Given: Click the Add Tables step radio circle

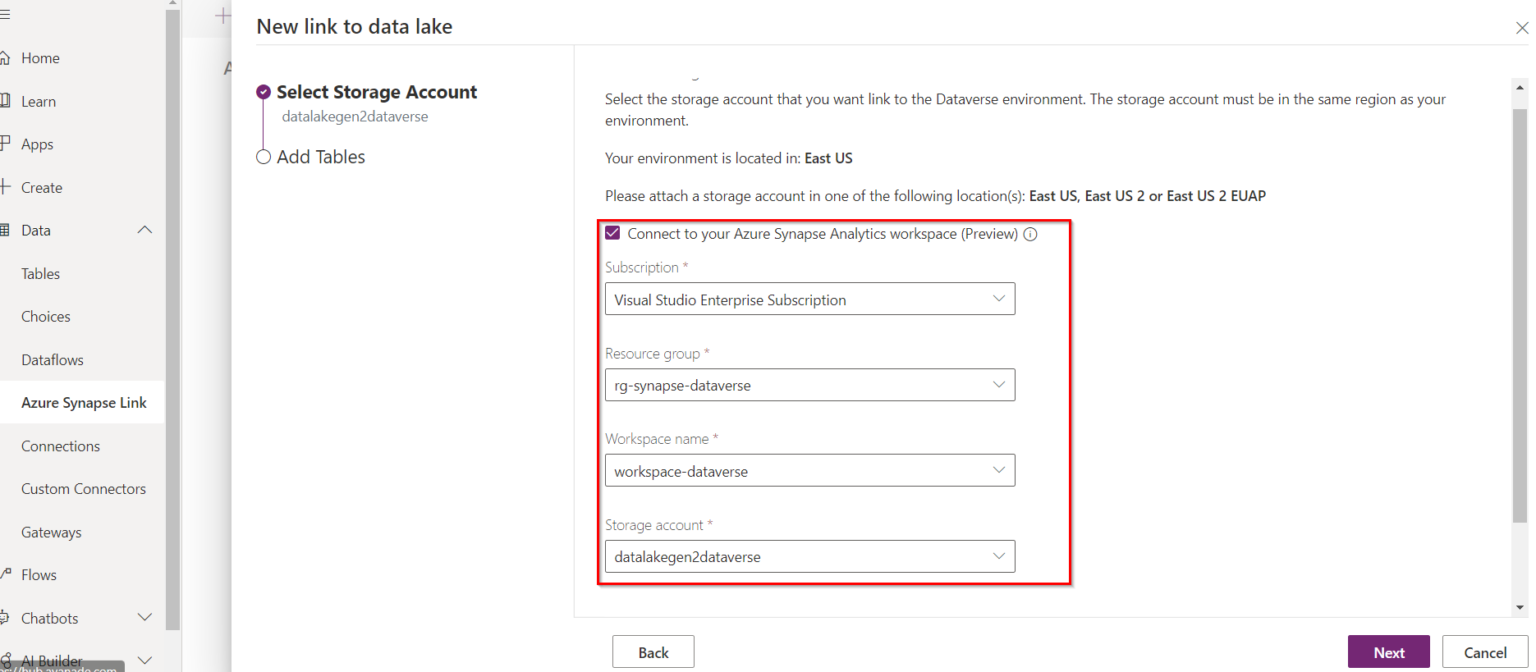Looking at the screenshot, I should (263, 156).
